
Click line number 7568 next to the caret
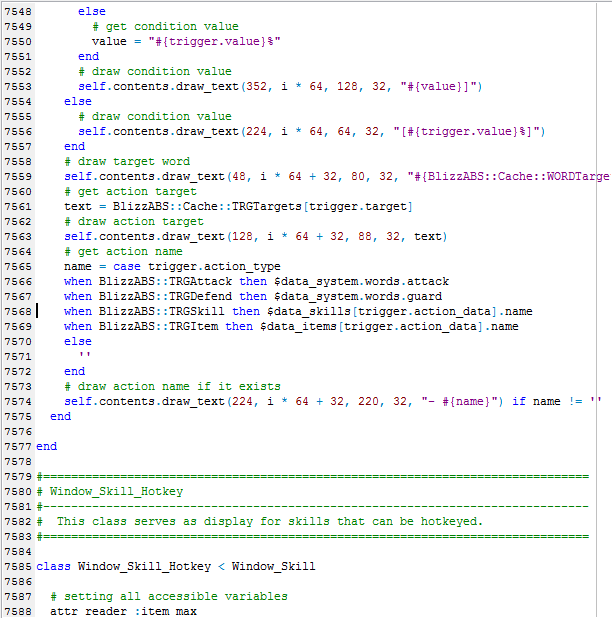pyautogui.click(x=18, y=311)
